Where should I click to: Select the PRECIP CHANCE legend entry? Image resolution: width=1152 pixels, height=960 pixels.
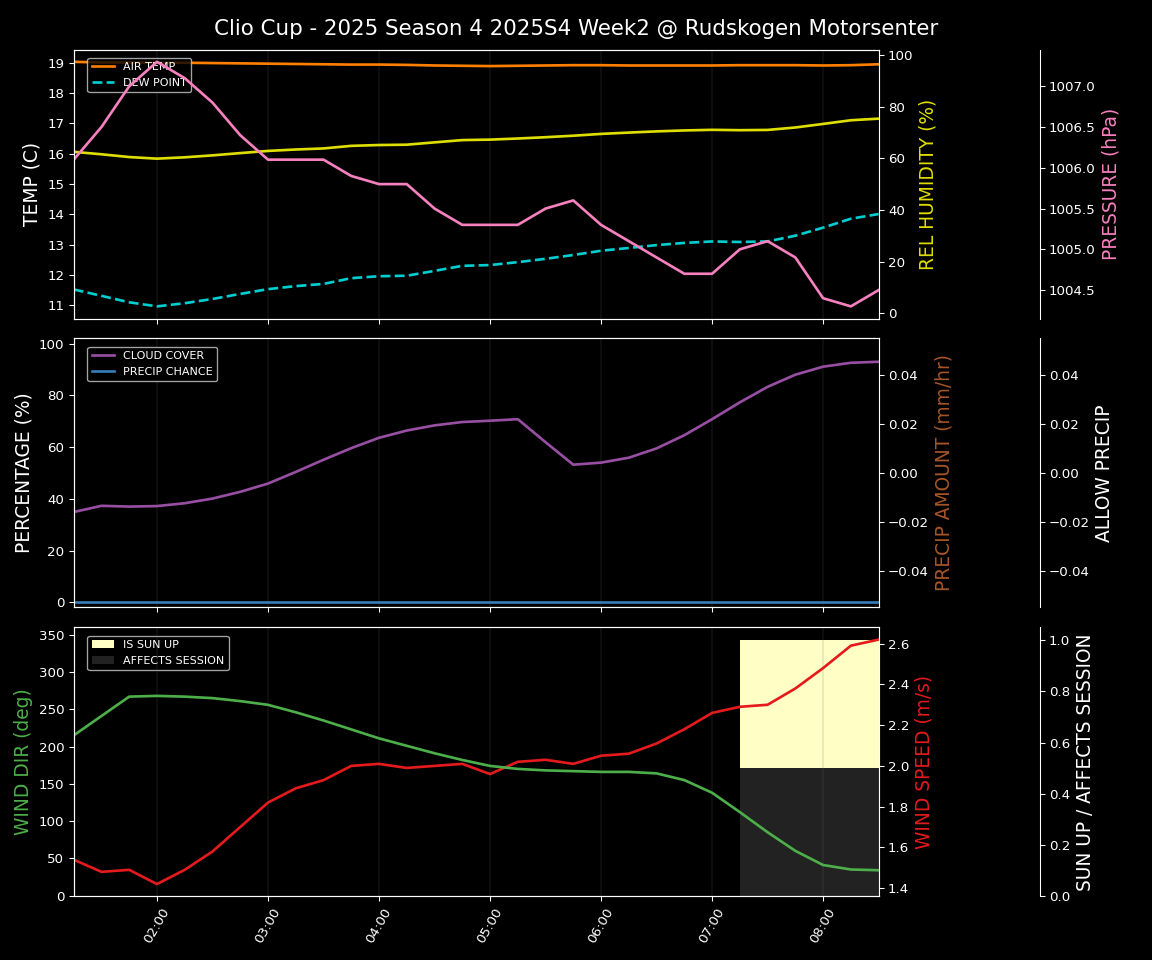167,372
